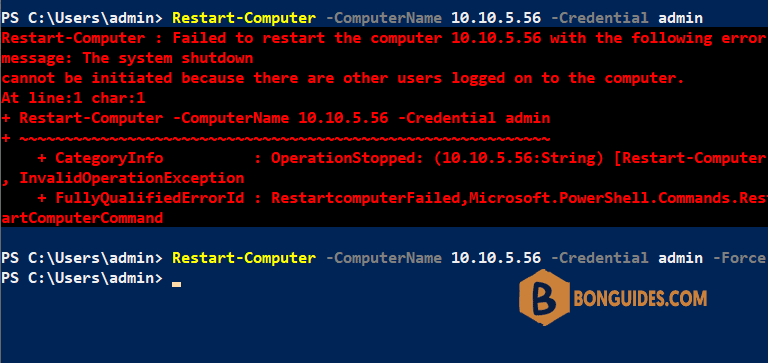
Task: Click the BONGUIDES.COM watermark text
Action: [x=640, y=298]
